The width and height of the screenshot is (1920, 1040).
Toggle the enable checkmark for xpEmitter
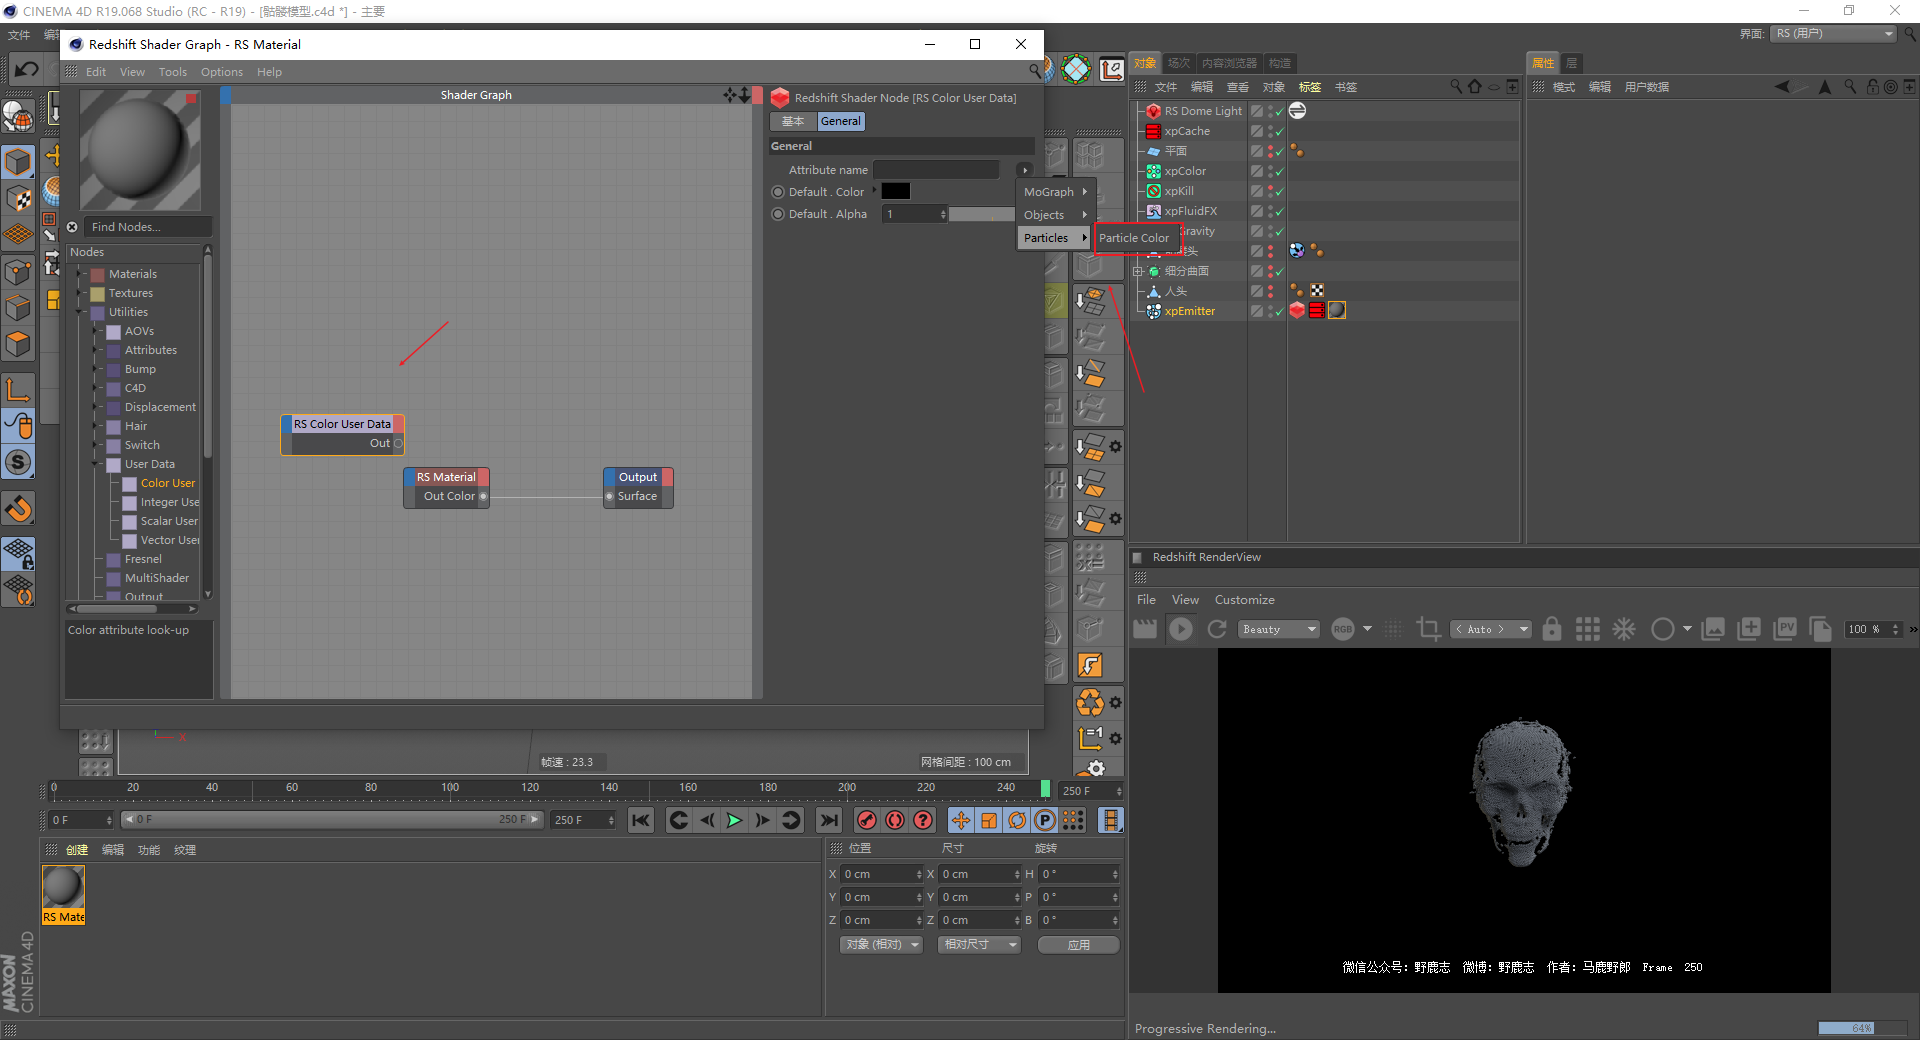(1278, 311)
